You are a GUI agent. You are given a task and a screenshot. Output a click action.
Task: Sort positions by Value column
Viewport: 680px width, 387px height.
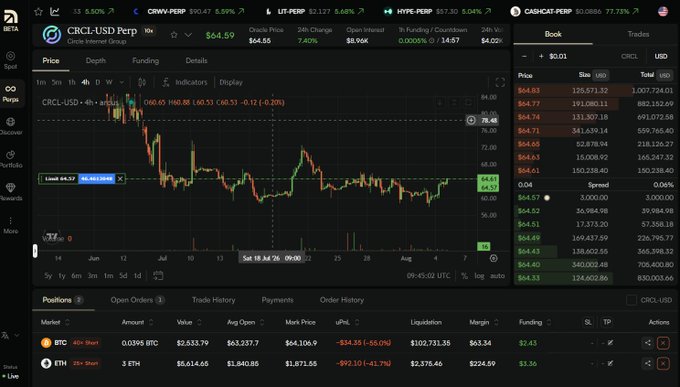point(189,322)
